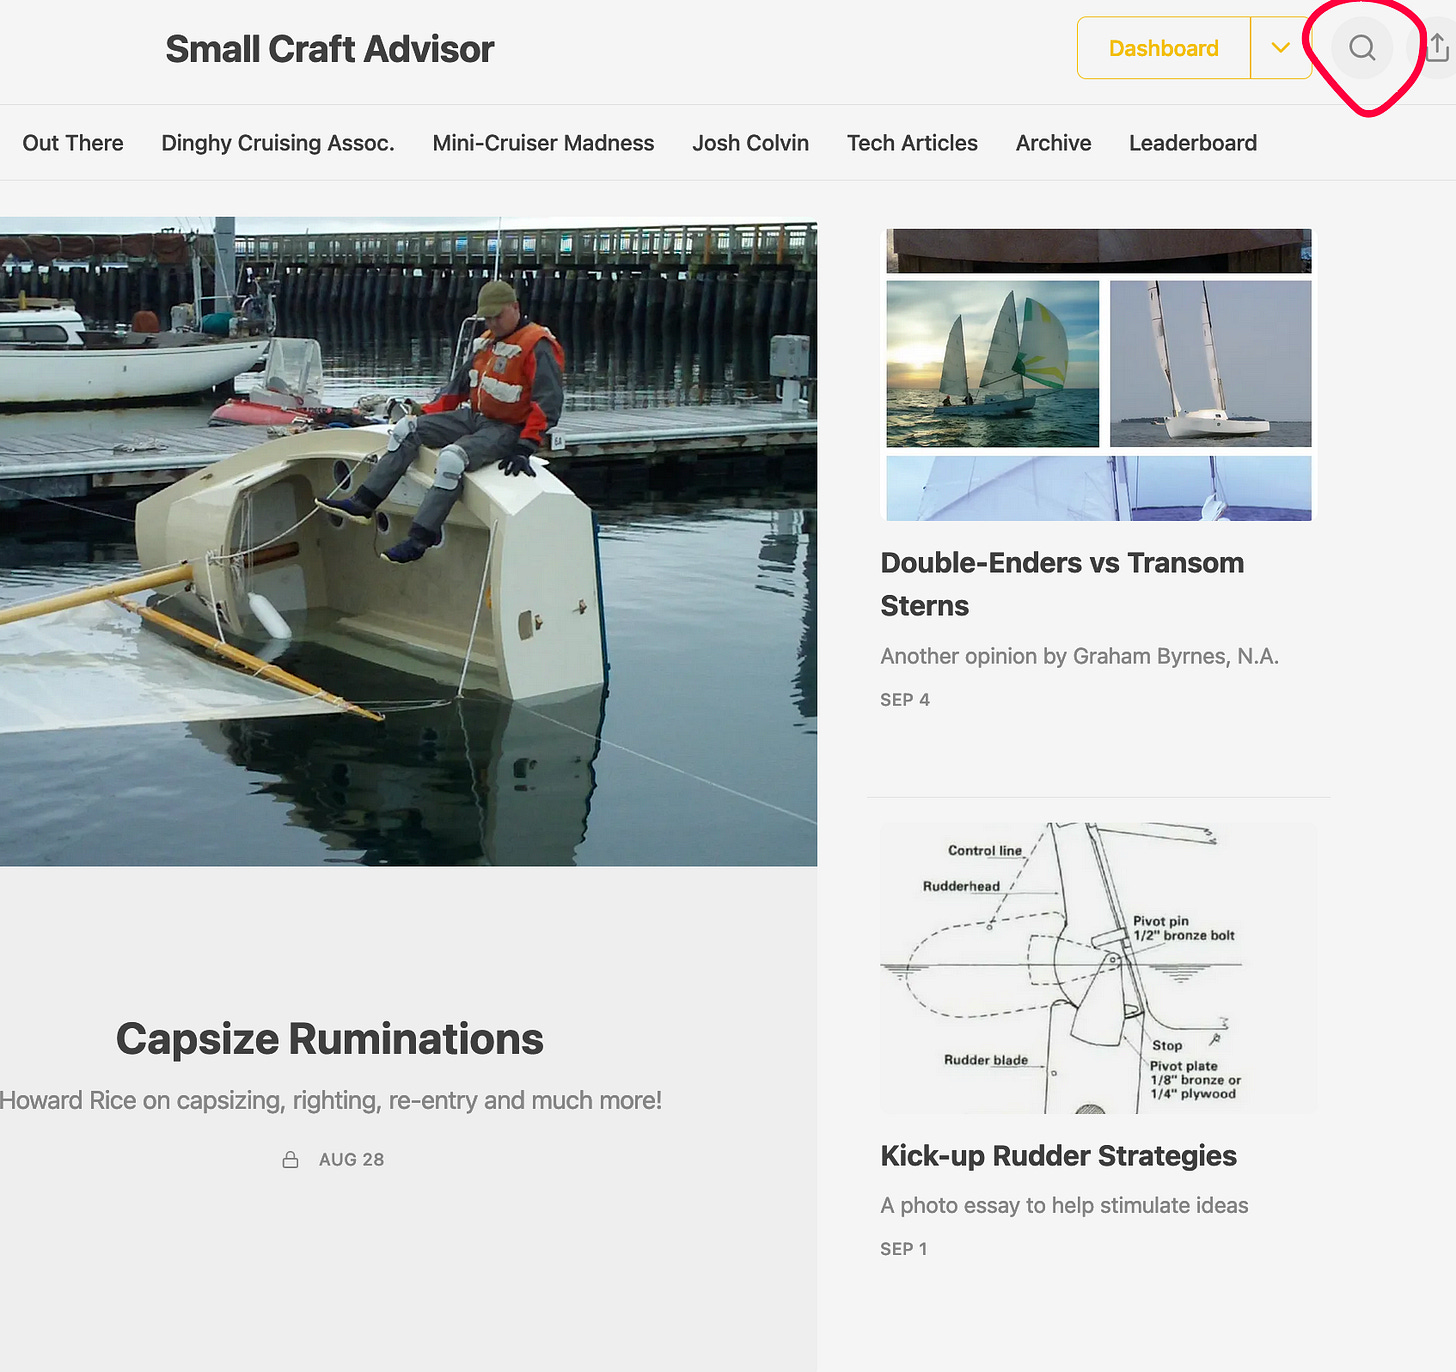Viewport: 1456px width, 1372px height.
Task: Switch to Mini-Cruiser Madness tab
Action: [x=544, y=143]
